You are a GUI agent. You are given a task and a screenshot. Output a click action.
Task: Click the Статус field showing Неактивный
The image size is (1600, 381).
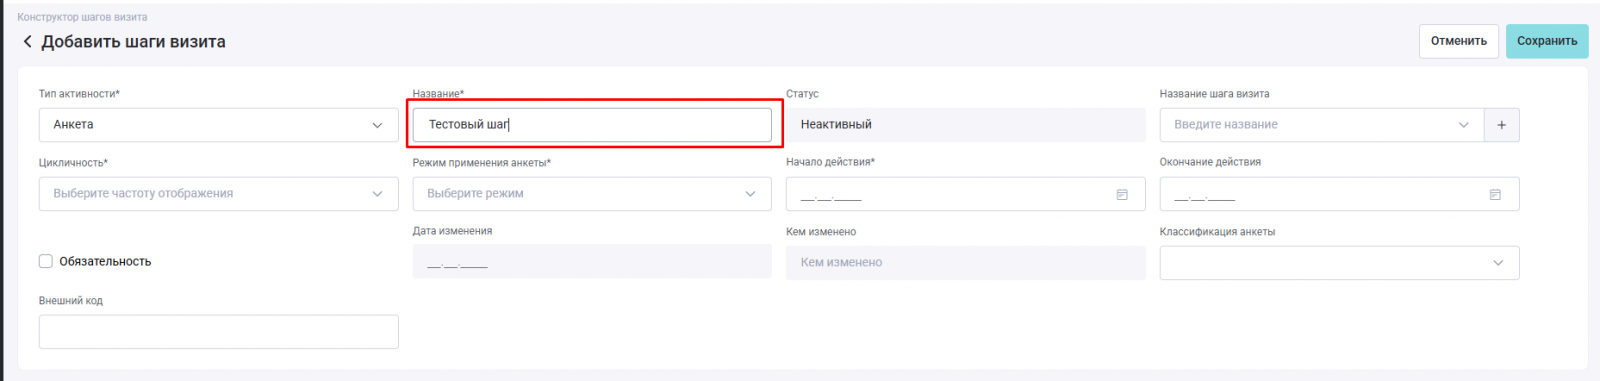(965, 125)
